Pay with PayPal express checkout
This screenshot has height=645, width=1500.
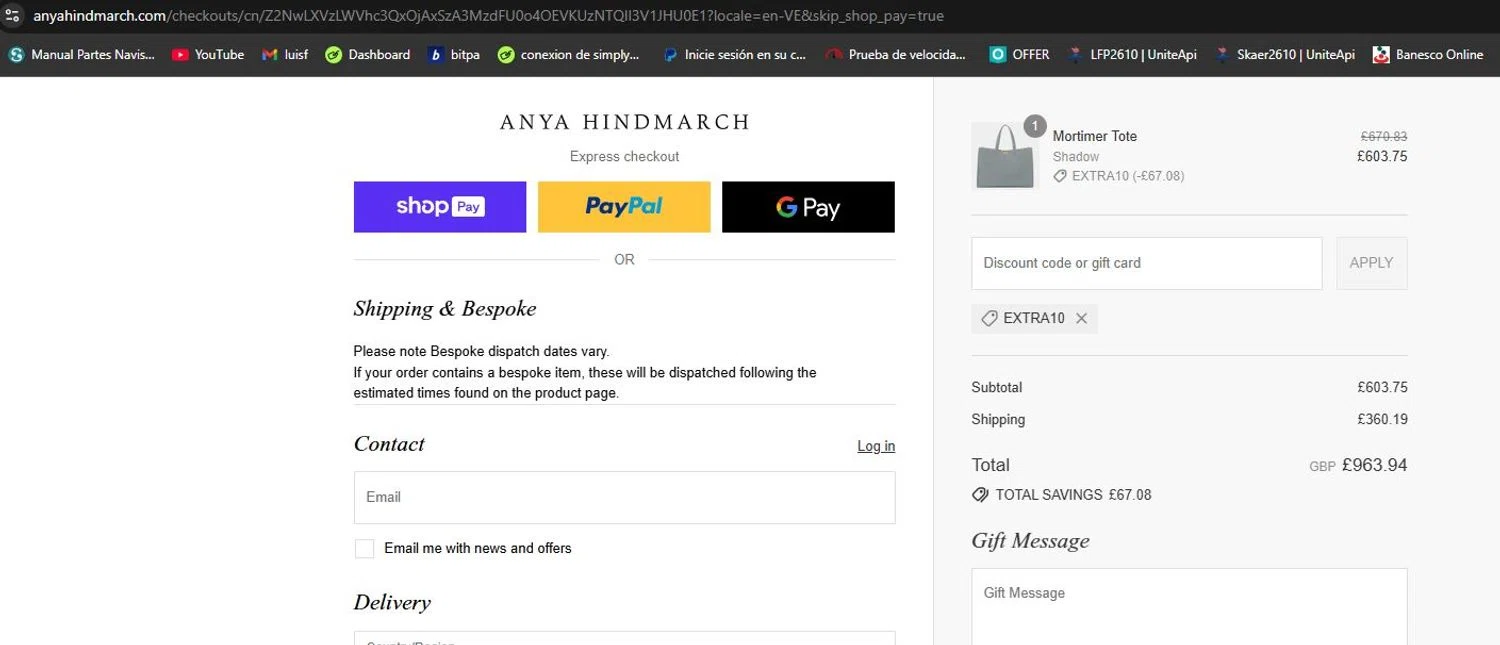pyautogui.click(x=624, y=207)
